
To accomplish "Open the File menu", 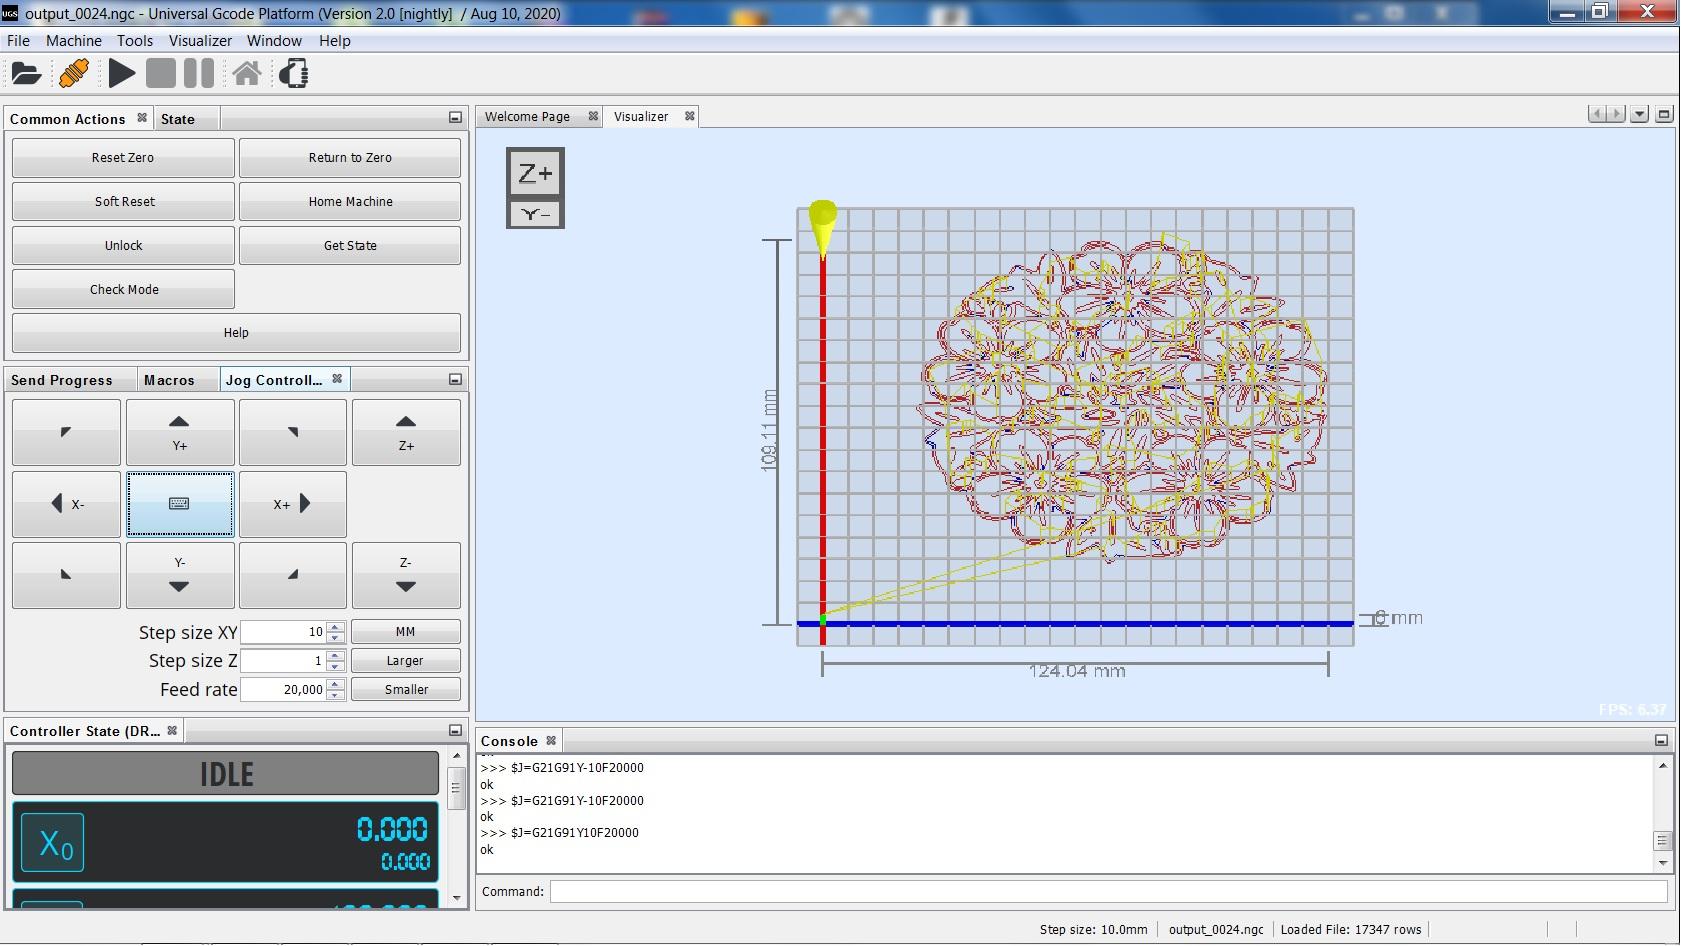I will [19, 41].
